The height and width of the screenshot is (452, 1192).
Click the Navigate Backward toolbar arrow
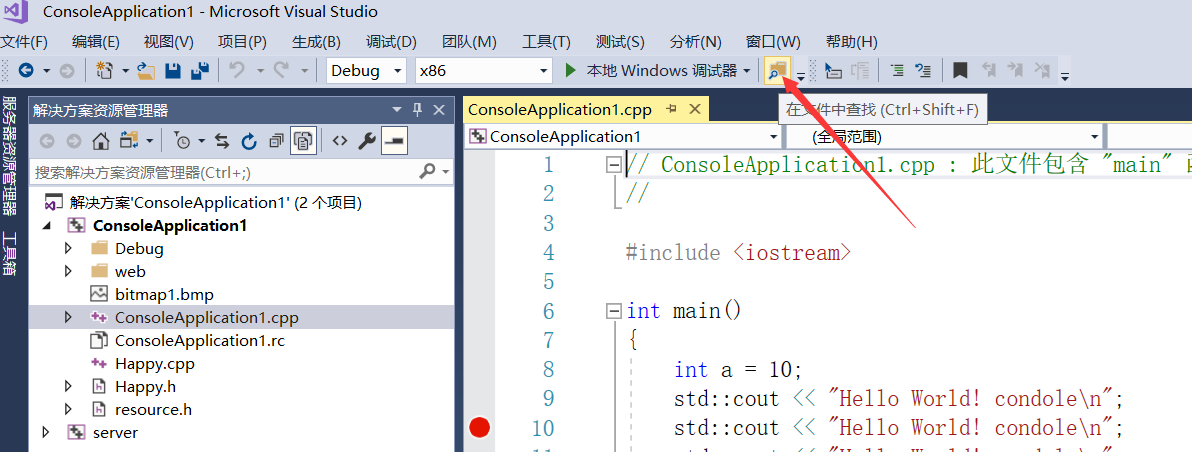(26, 71)
